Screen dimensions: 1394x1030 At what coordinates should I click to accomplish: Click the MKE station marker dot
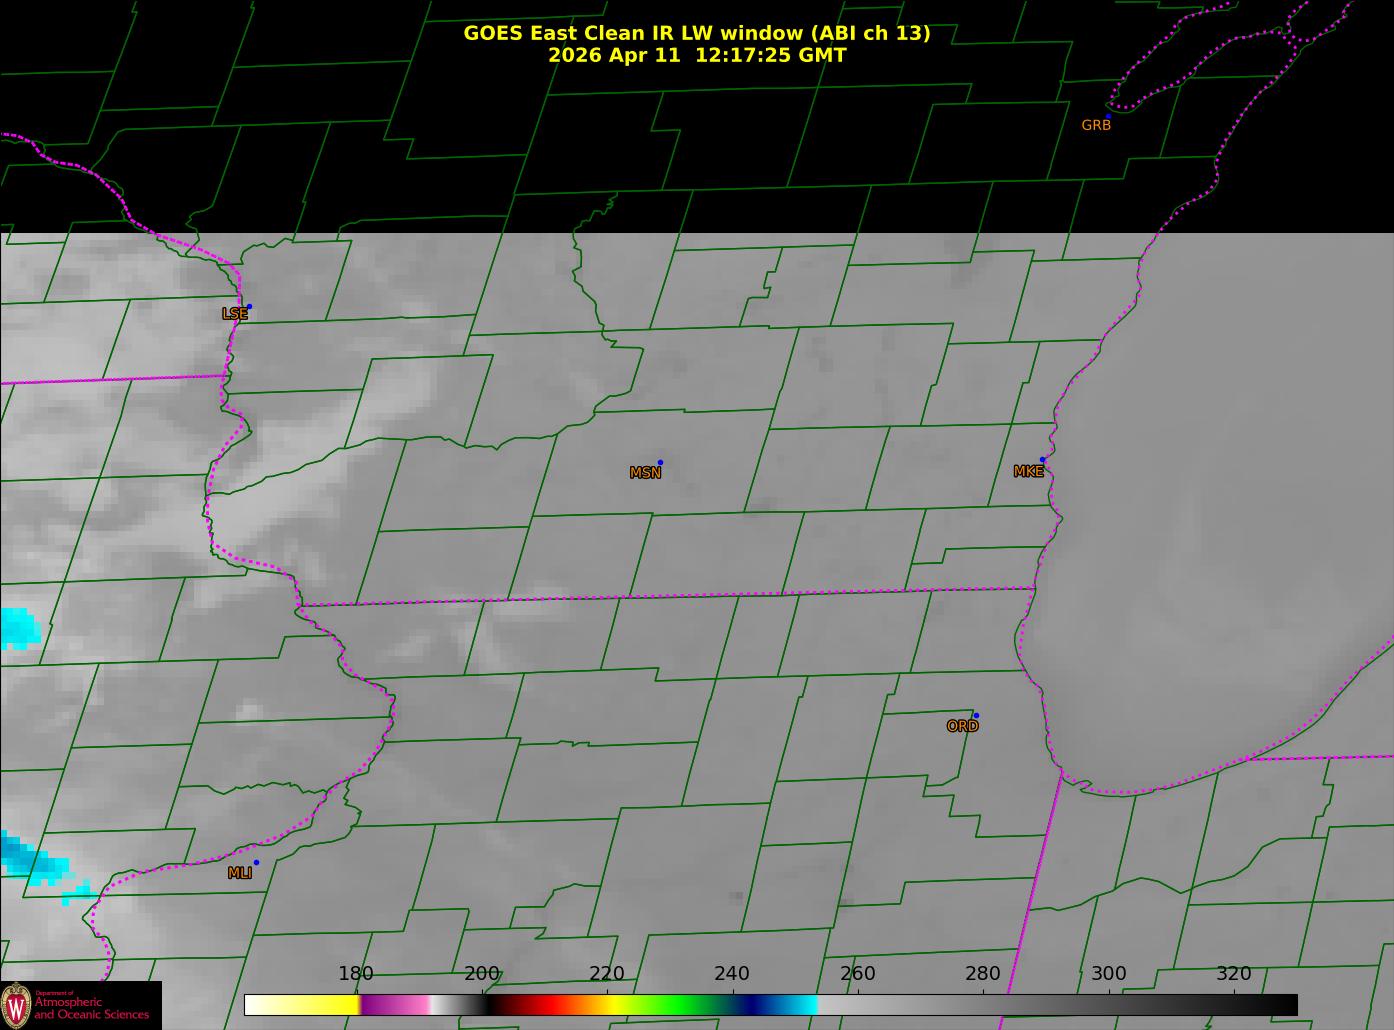coord(1042,460)
